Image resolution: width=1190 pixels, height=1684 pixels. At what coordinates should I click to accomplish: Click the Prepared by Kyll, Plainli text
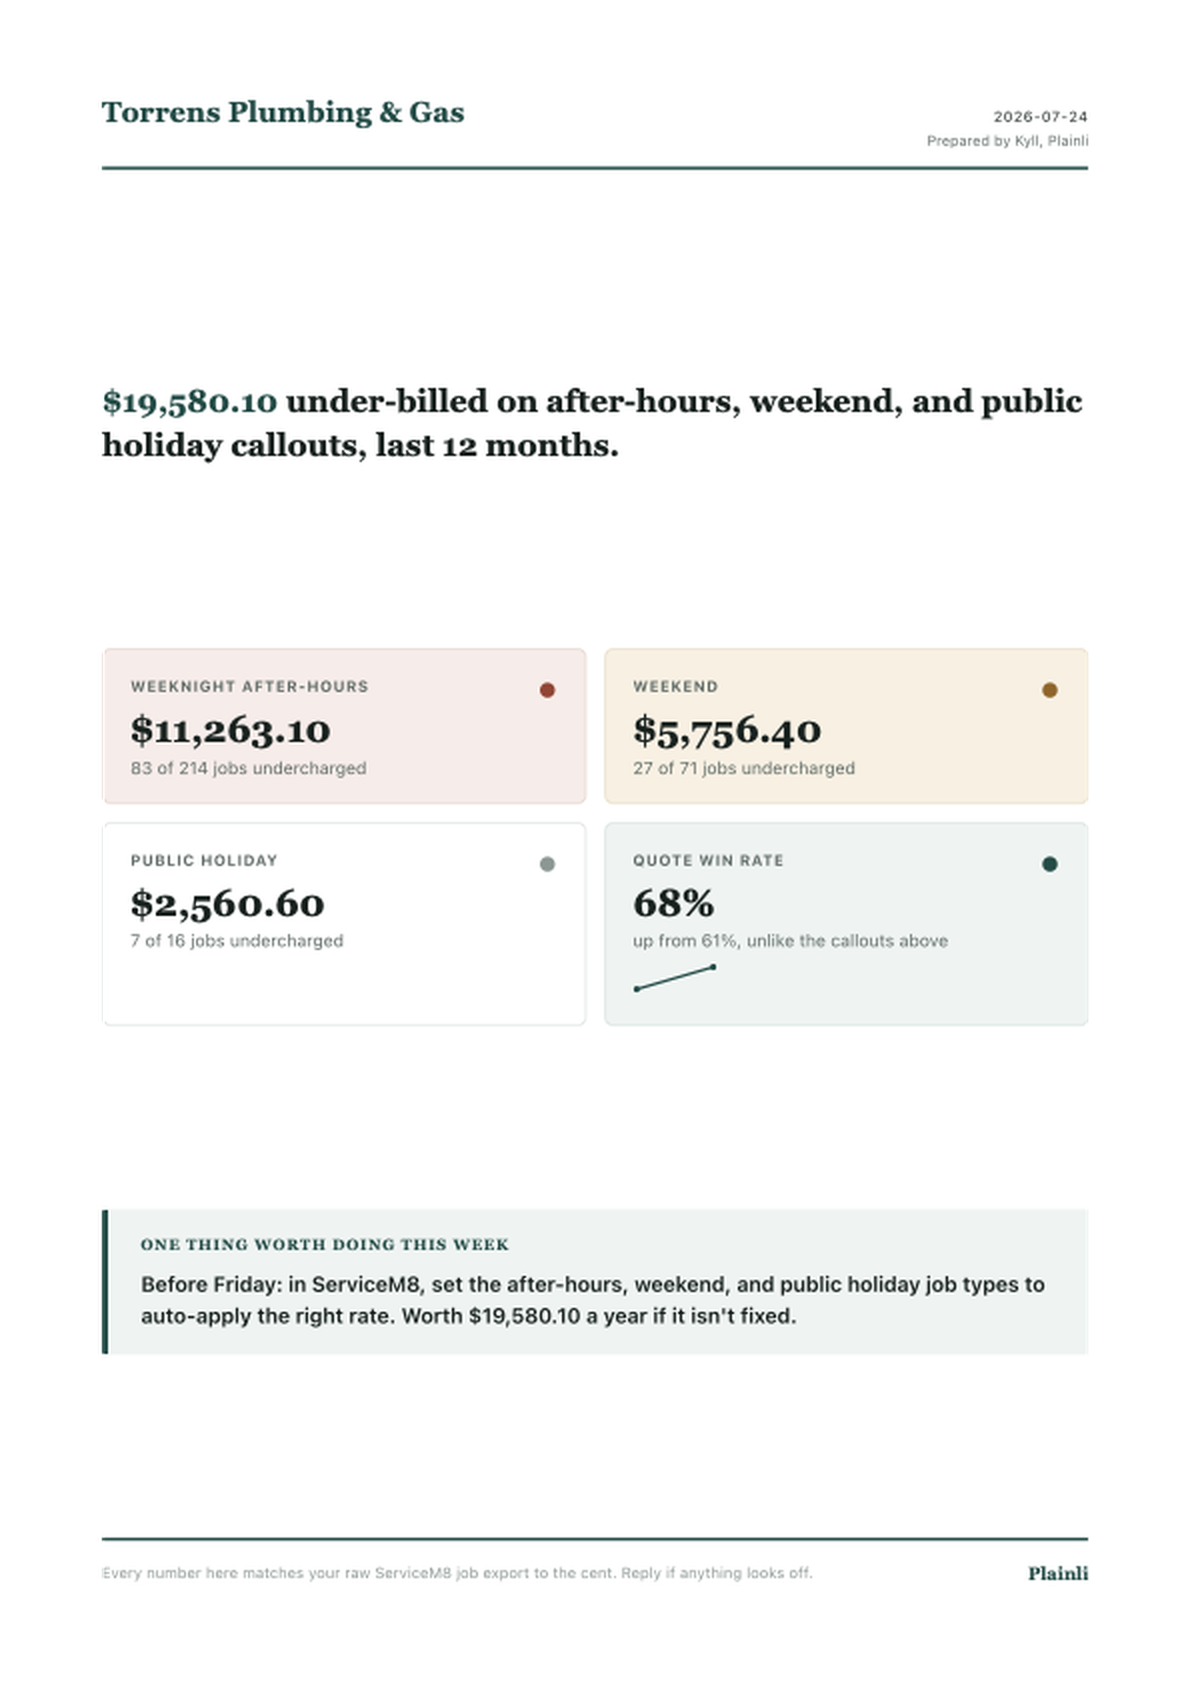coord(1007,141)
